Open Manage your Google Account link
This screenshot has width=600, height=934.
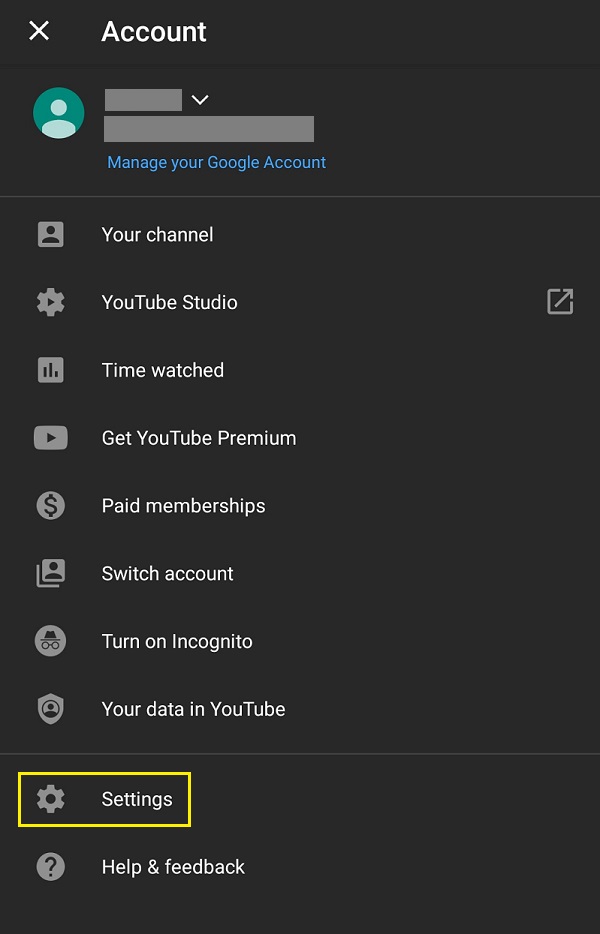pos(217,162)
